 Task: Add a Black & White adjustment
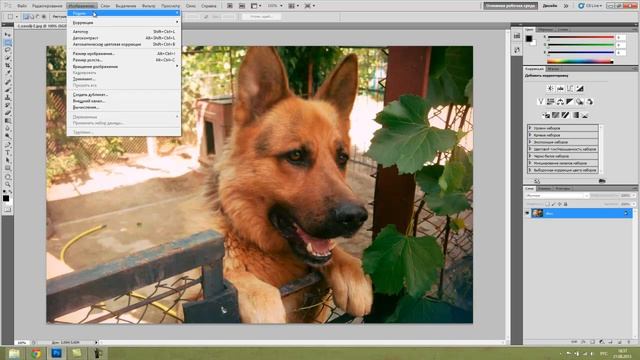(x=570, y=102)
